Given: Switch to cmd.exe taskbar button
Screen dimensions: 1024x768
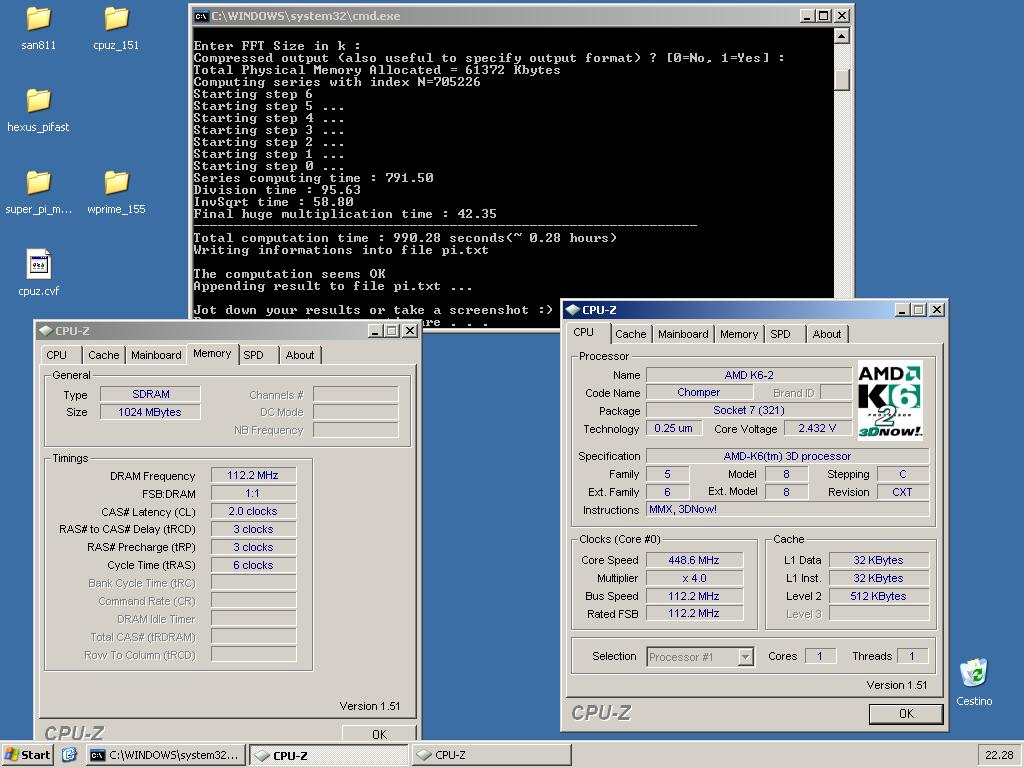Looking at the screenshot, I should [166, 755].
